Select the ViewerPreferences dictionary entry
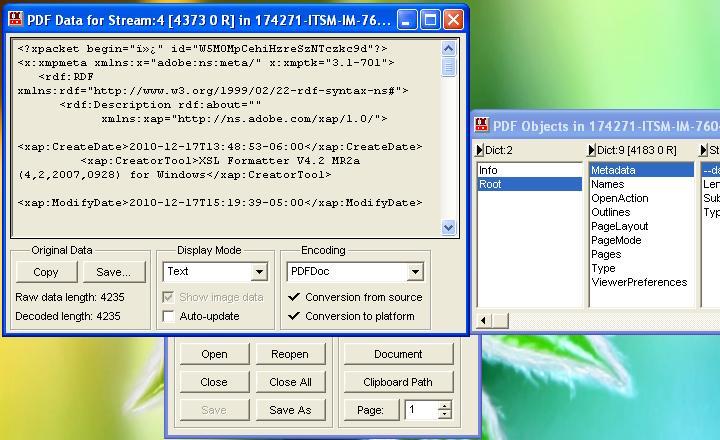The height and width of the screenshot is (440, 720). tap(639, 282)
